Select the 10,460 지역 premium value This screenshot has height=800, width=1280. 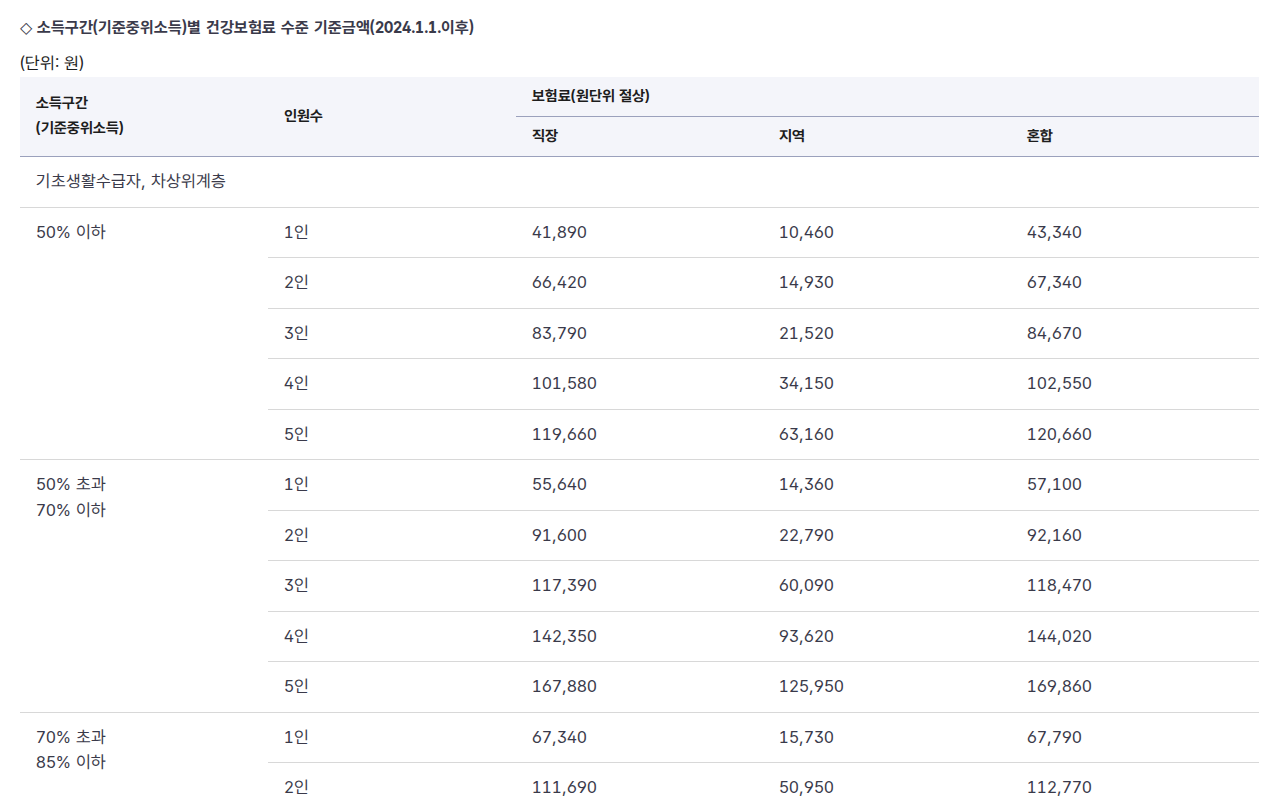(x=806, y=232)
